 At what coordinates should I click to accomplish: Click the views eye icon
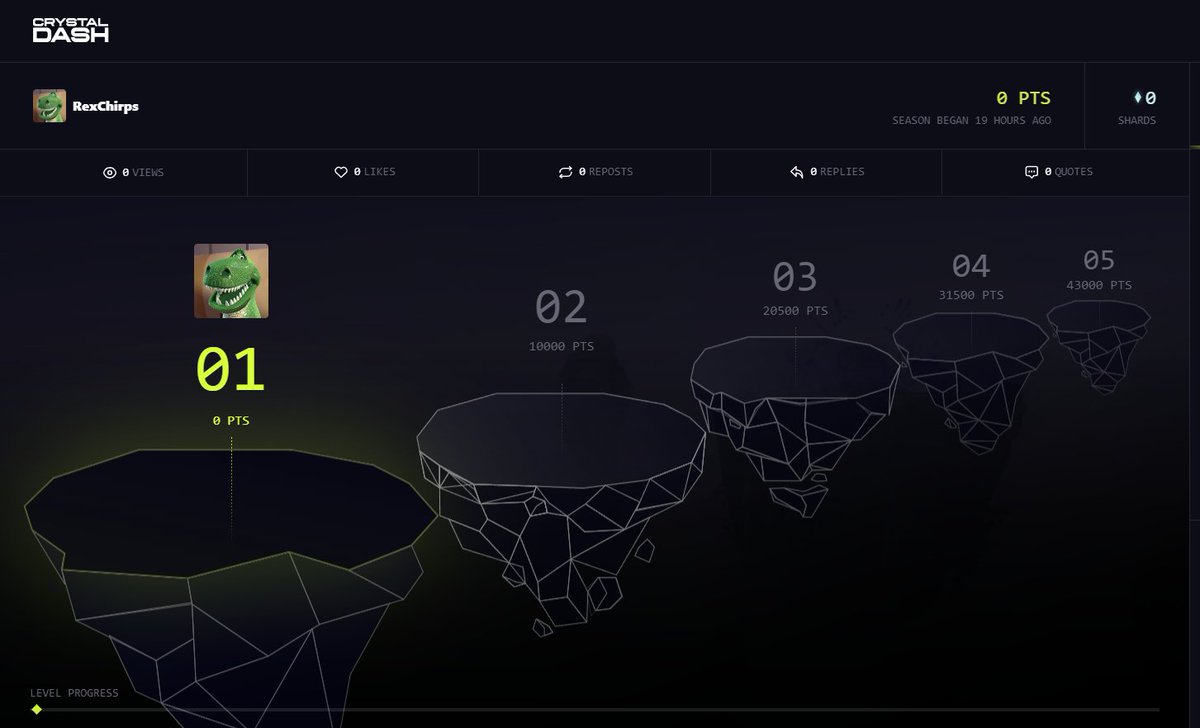click(110, 171)
